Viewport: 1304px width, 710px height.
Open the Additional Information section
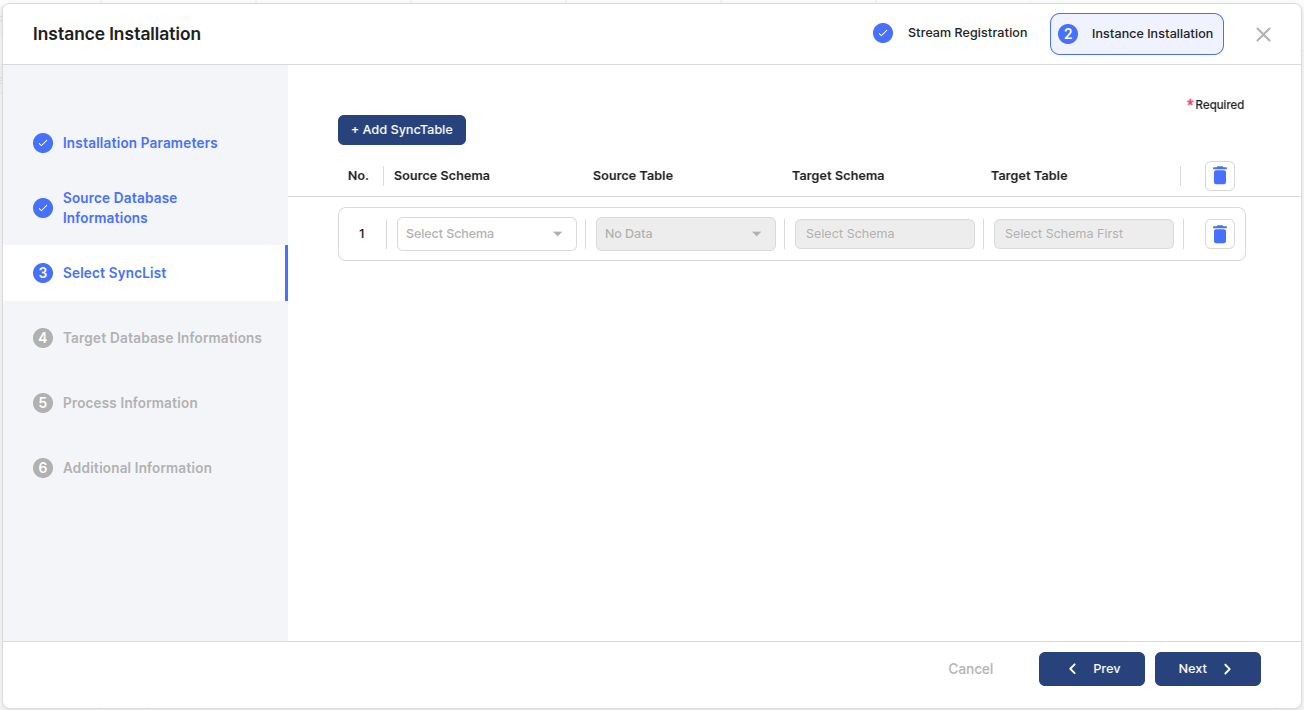(137, 468)
